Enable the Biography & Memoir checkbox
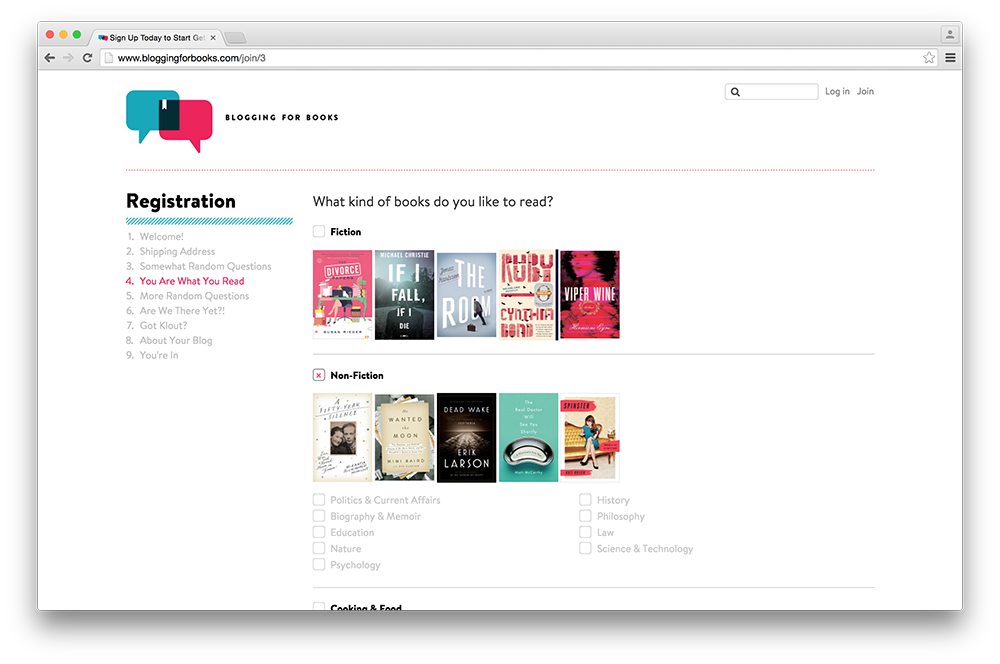This screenshot has width=1000, height=664. [x=319, y=516]
